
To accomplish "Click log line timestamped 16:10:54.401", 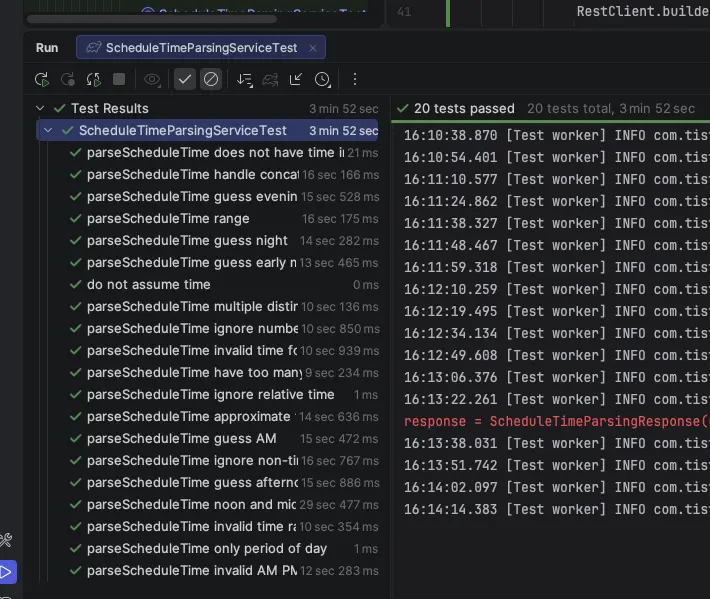I will click(556, 158).
